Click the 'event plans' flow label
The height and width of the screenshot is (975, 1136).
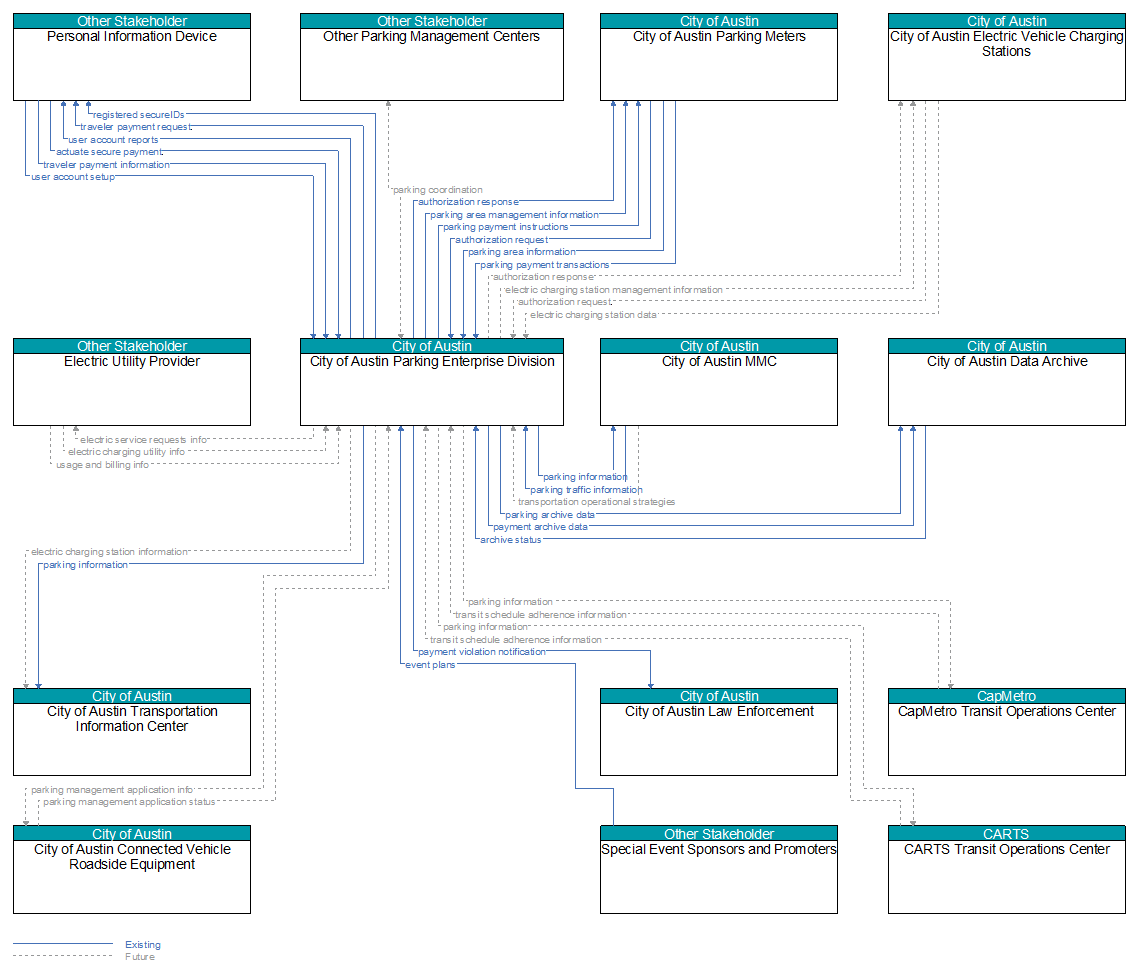(430, 665)
